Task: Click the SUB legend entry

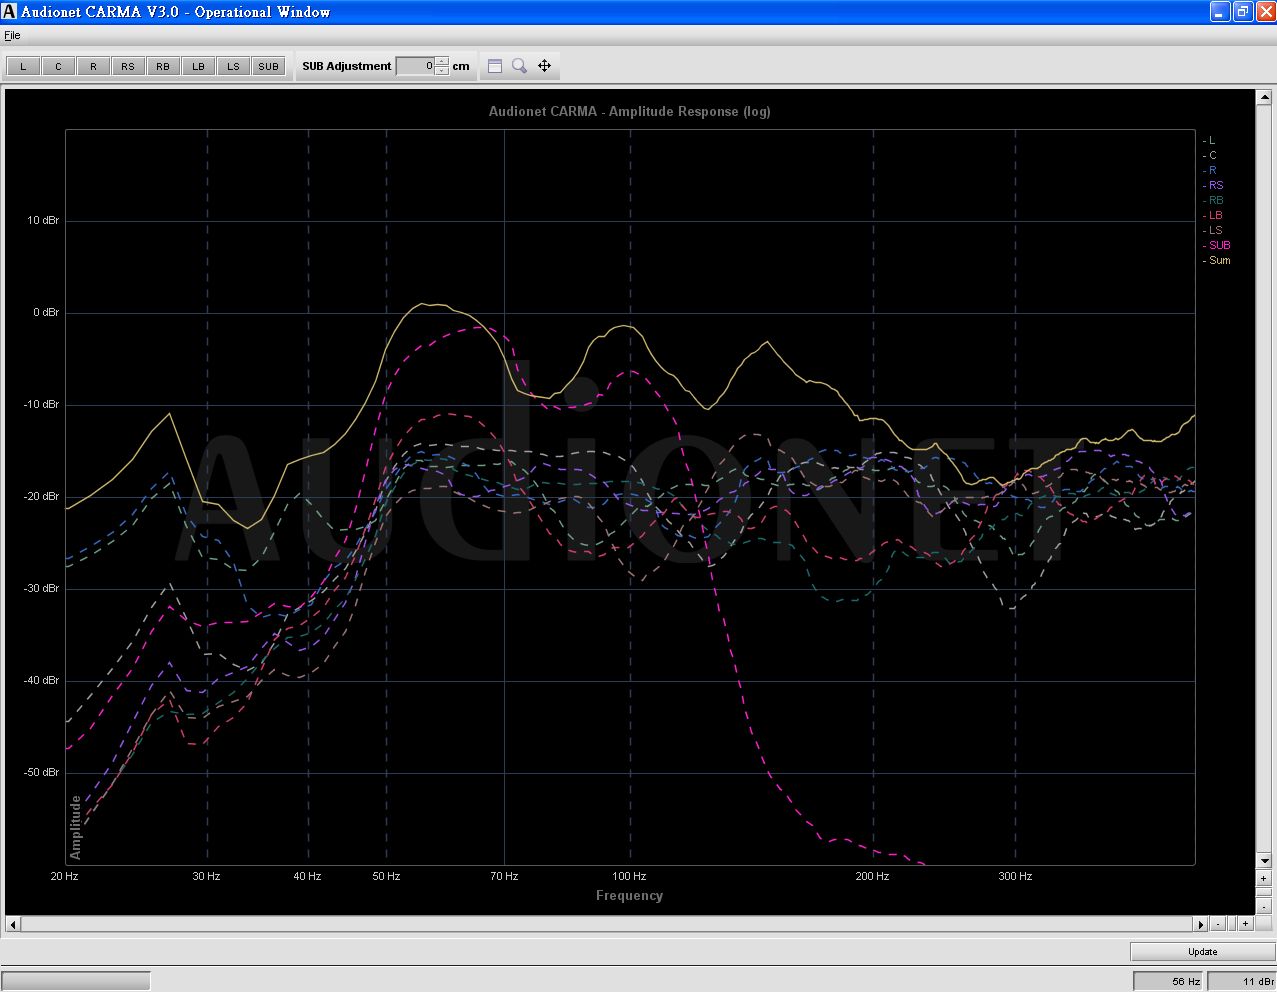Action: (x=1217, y=246)
